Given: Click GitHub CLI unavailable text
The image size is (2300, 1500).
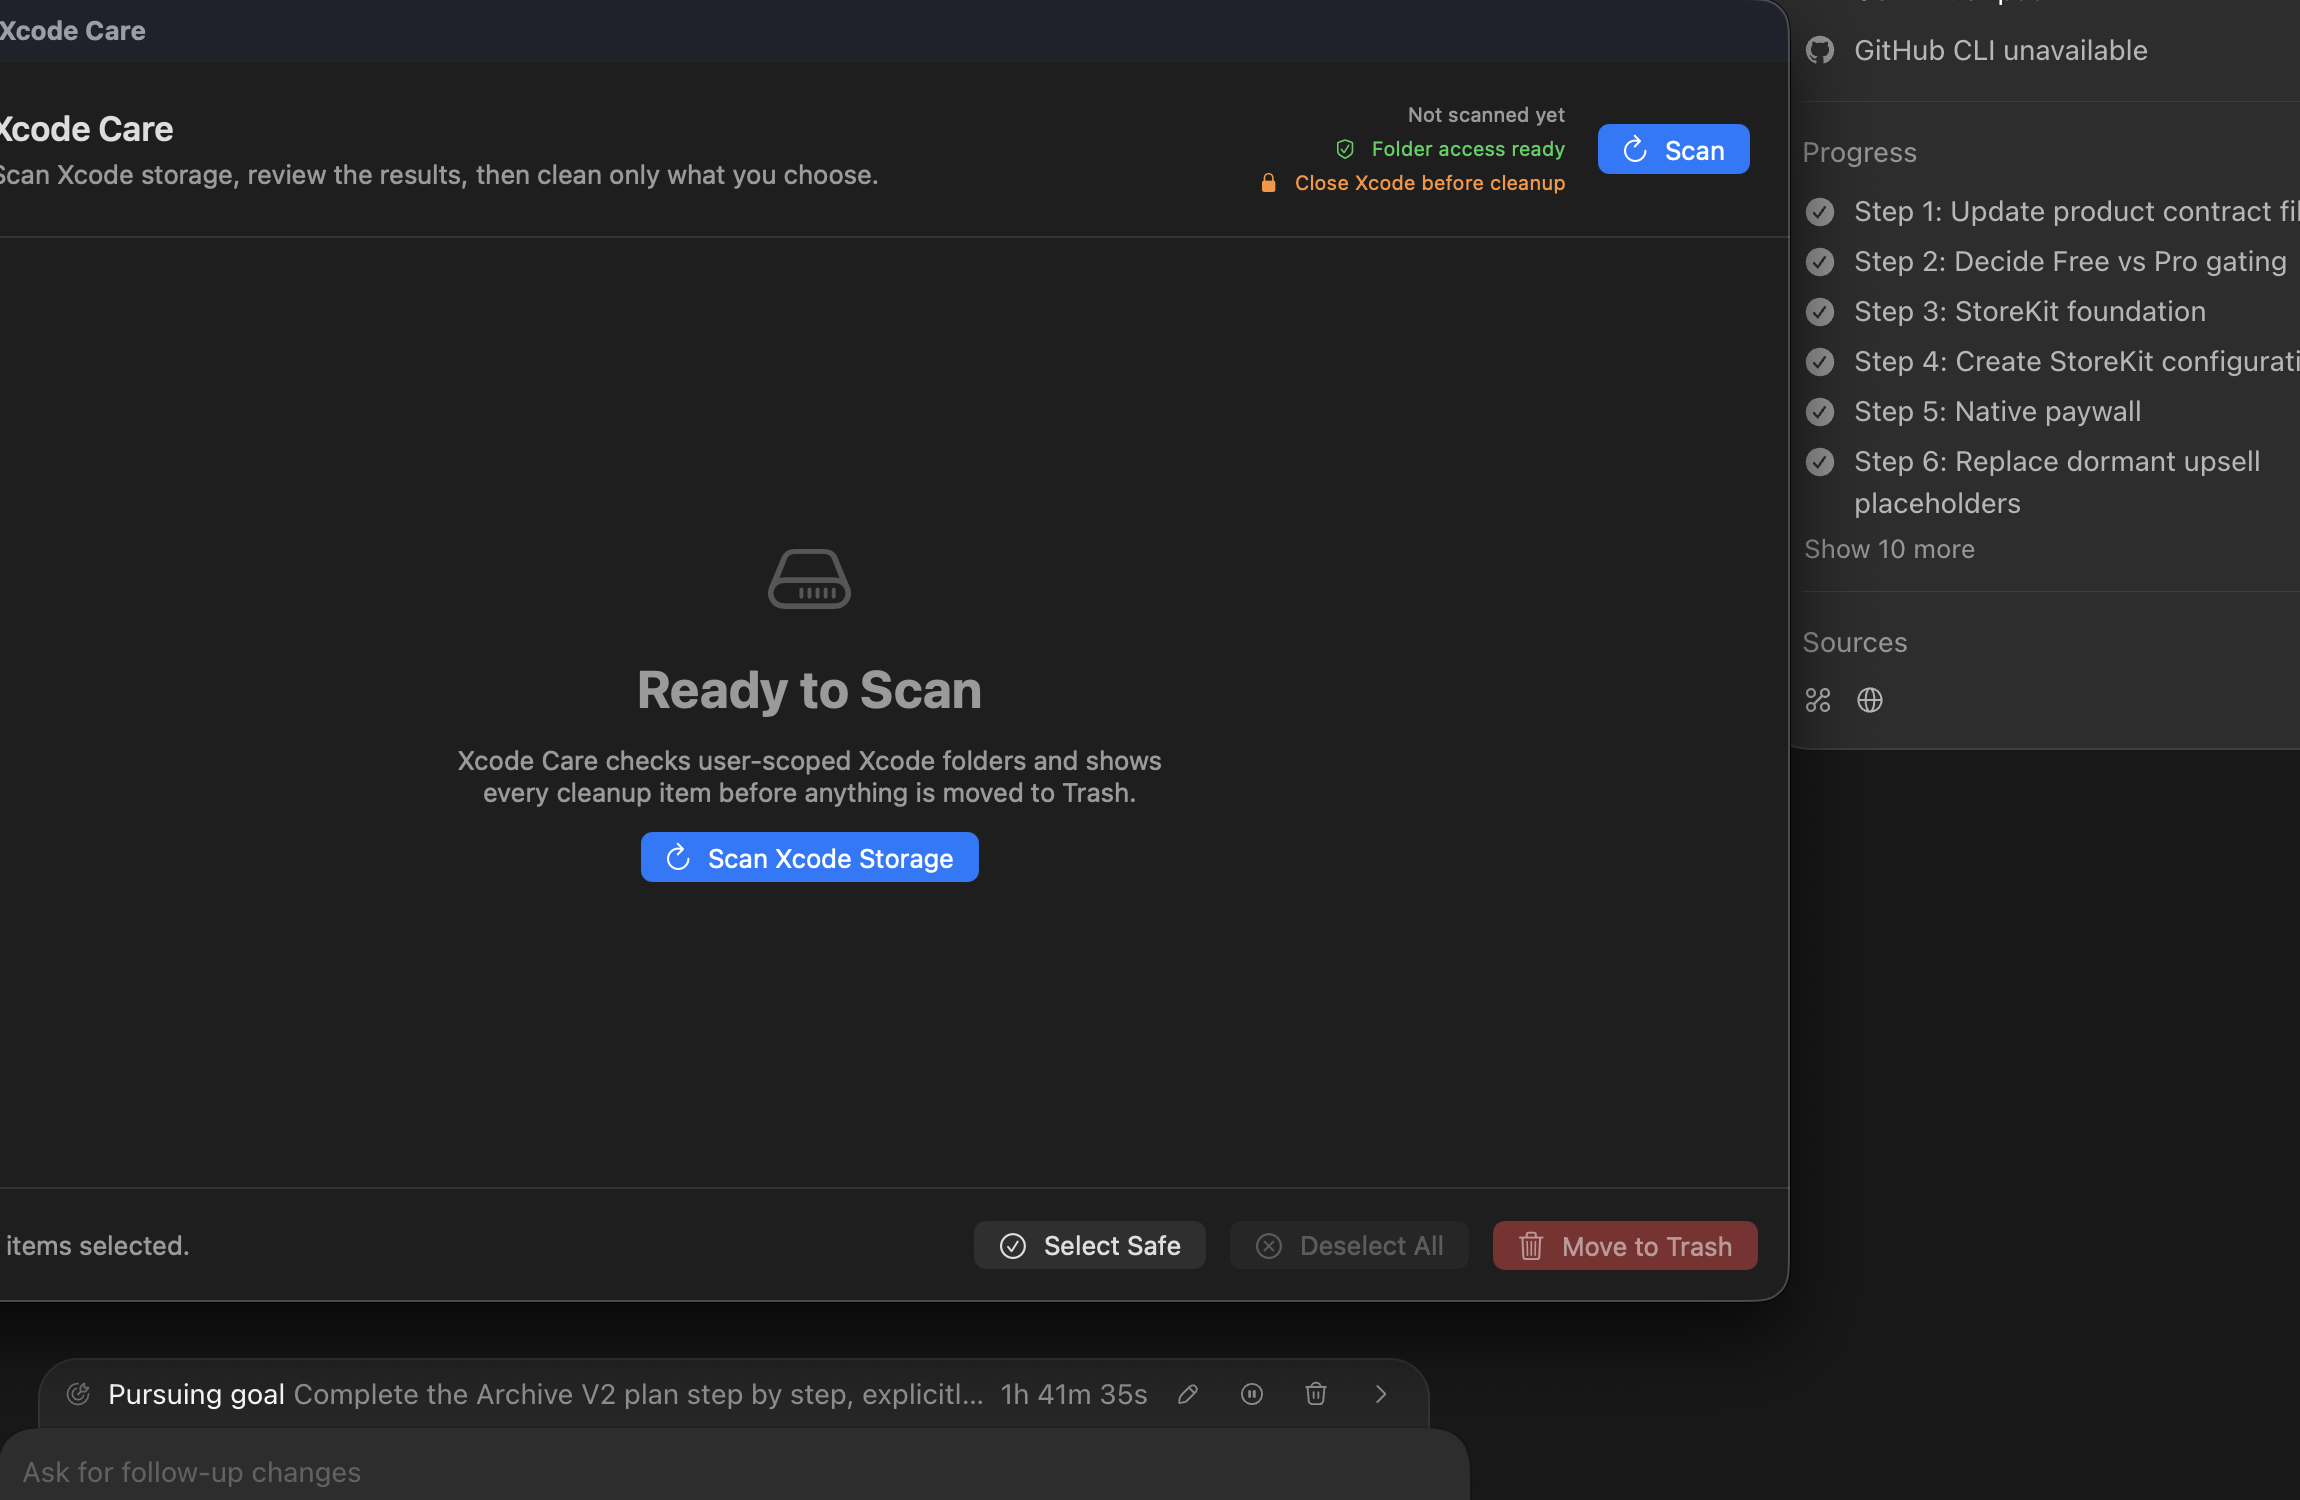Looking at the screenshot, I should [x=2000, y=50].
